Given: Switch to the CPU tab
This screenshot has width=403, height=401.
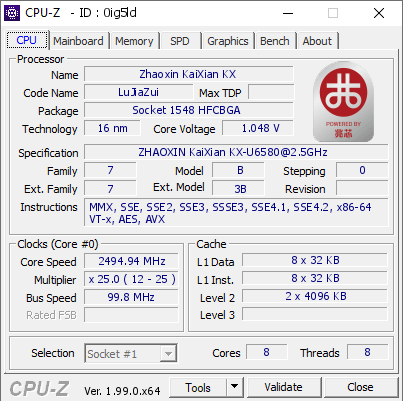Looking at the screenshot, I should pos(27,40).
